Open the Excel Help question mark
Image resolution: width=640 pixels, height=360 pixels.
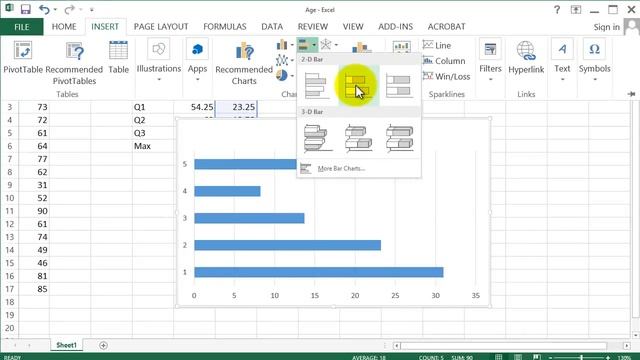[557, 9]
